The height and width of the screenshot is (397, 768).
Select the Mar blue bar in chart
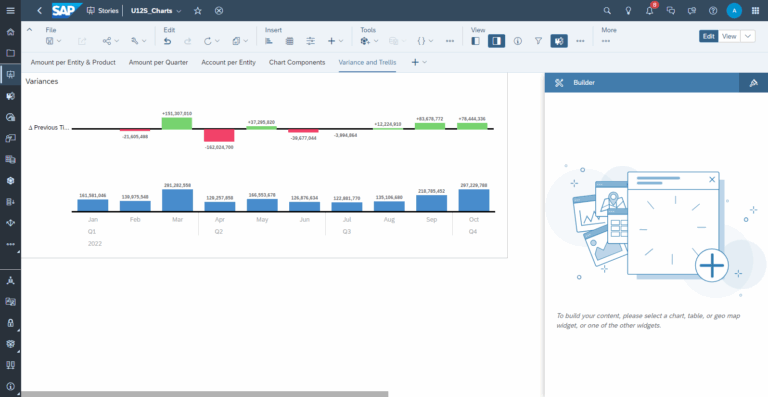coord(177,200)
